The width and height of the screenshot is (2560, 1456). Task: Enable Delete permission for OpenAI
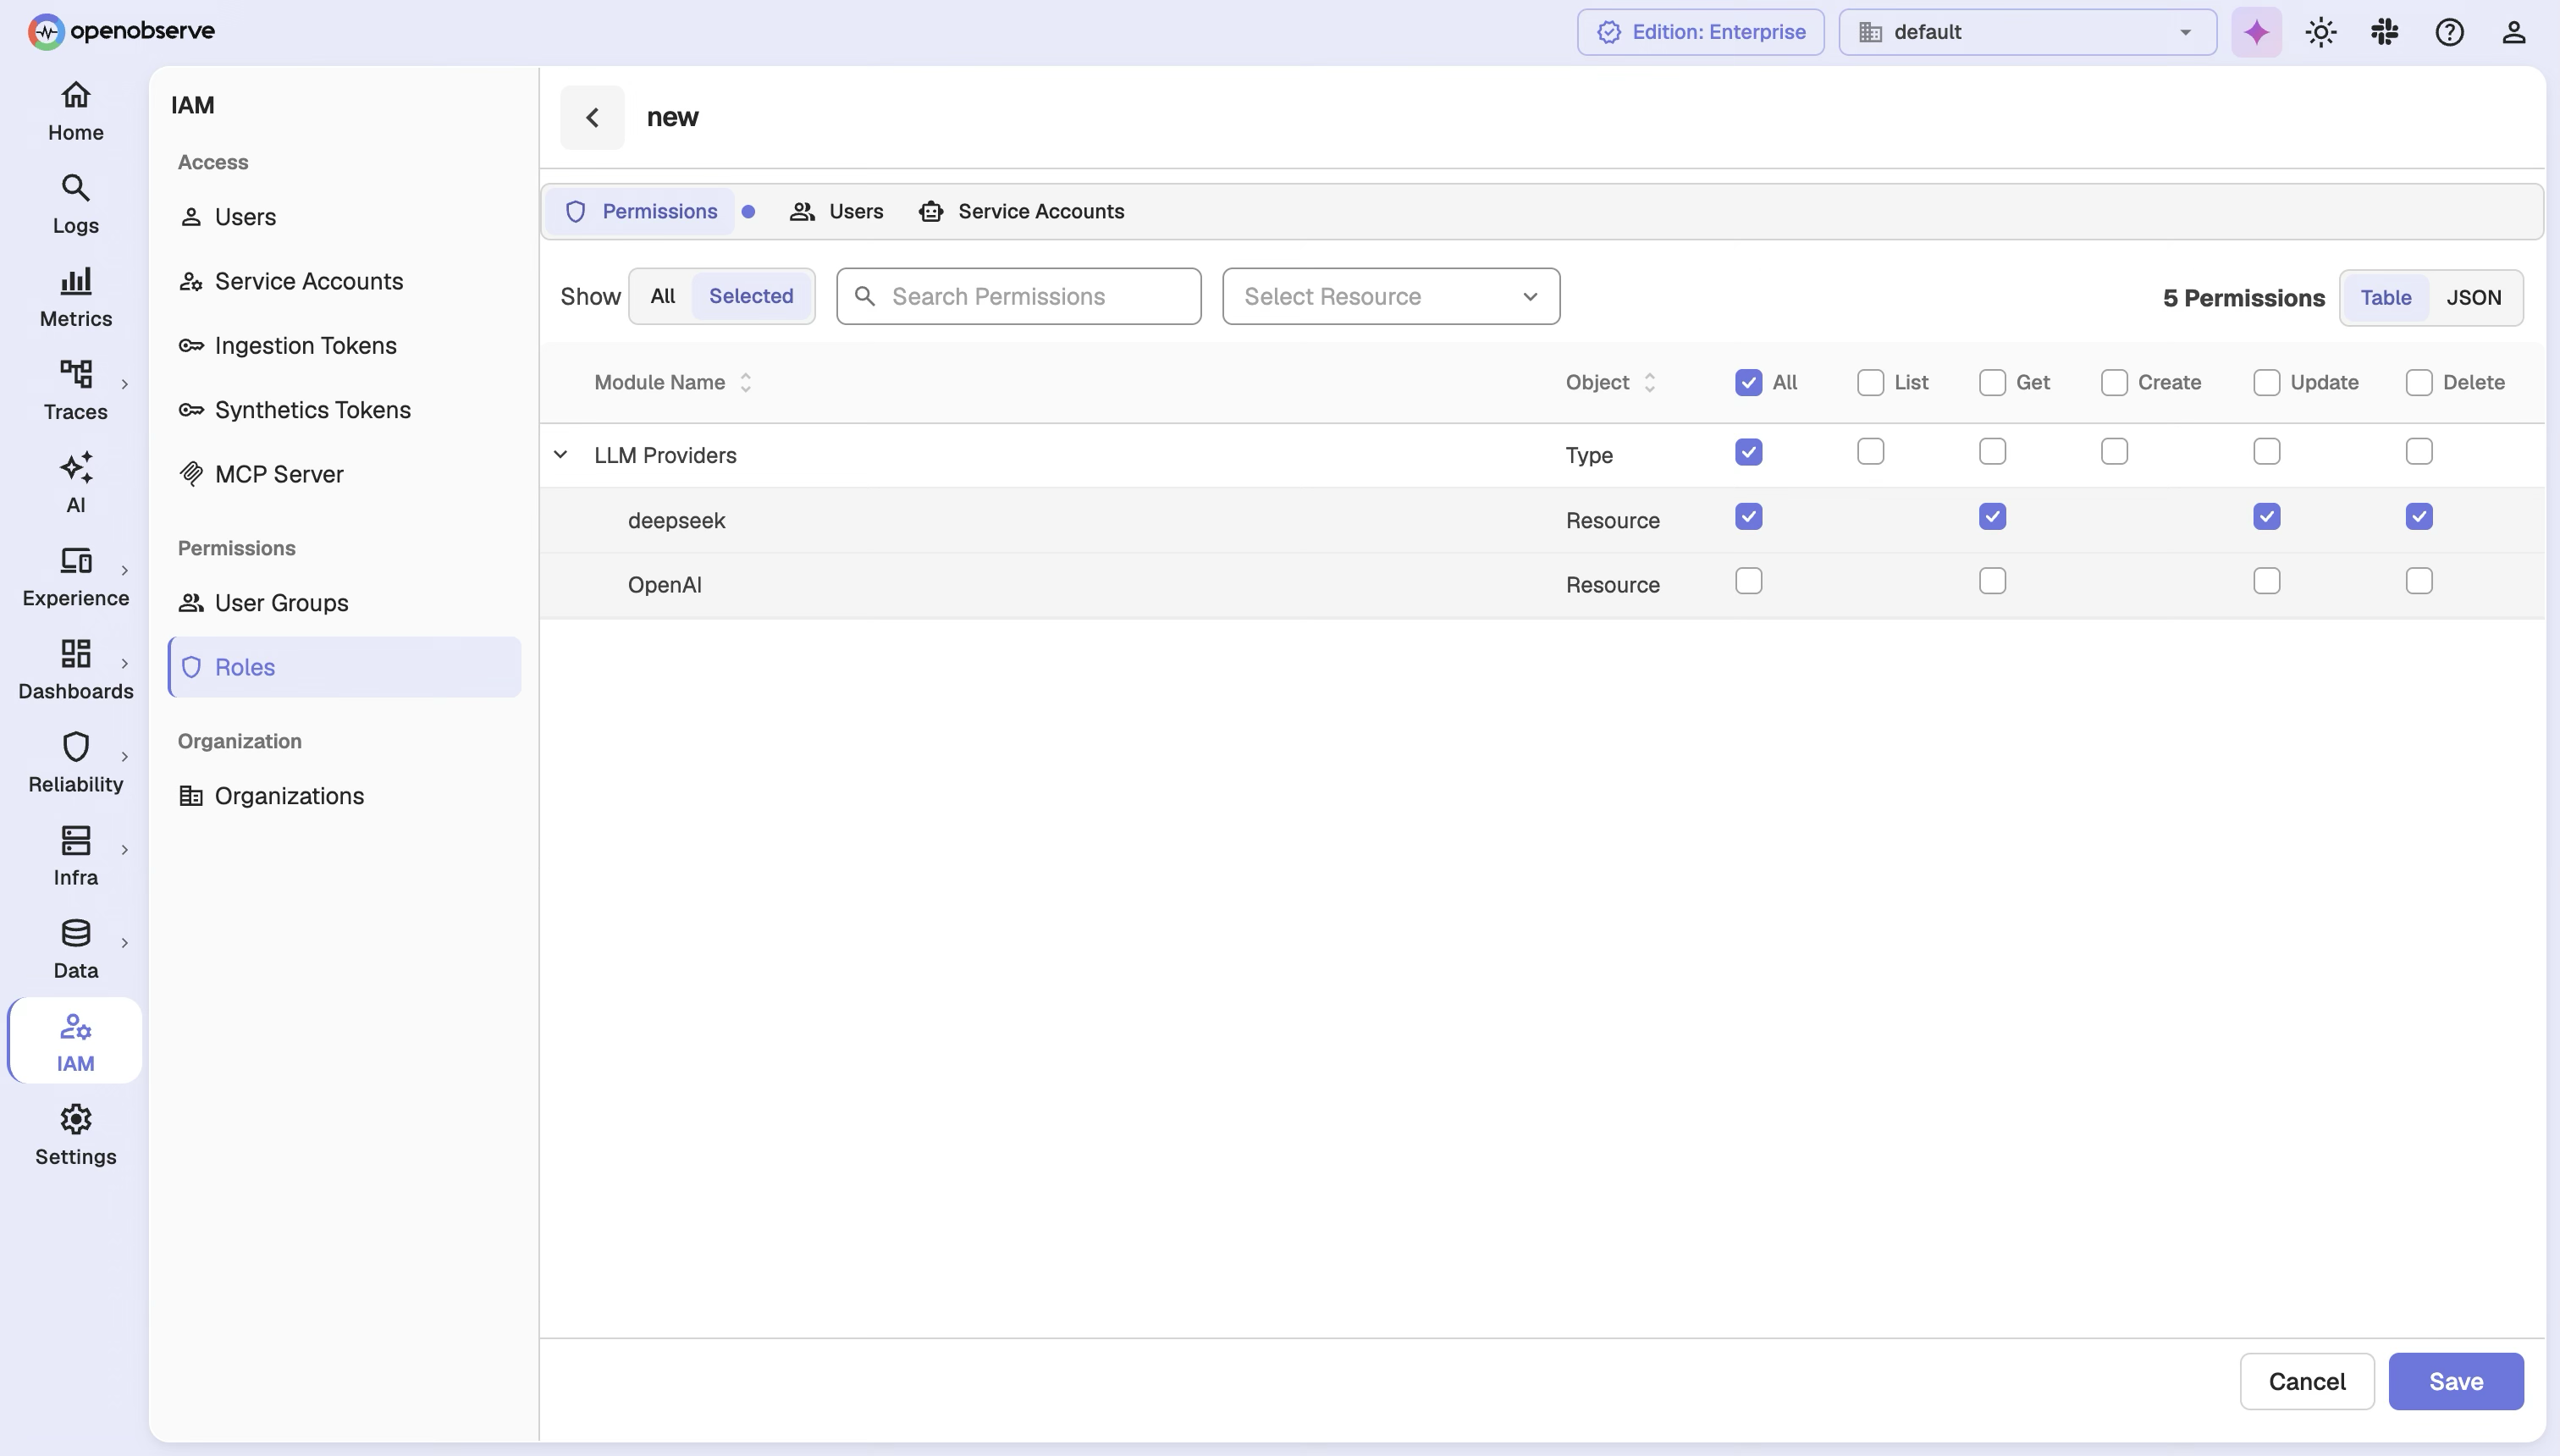point(2418,581)
